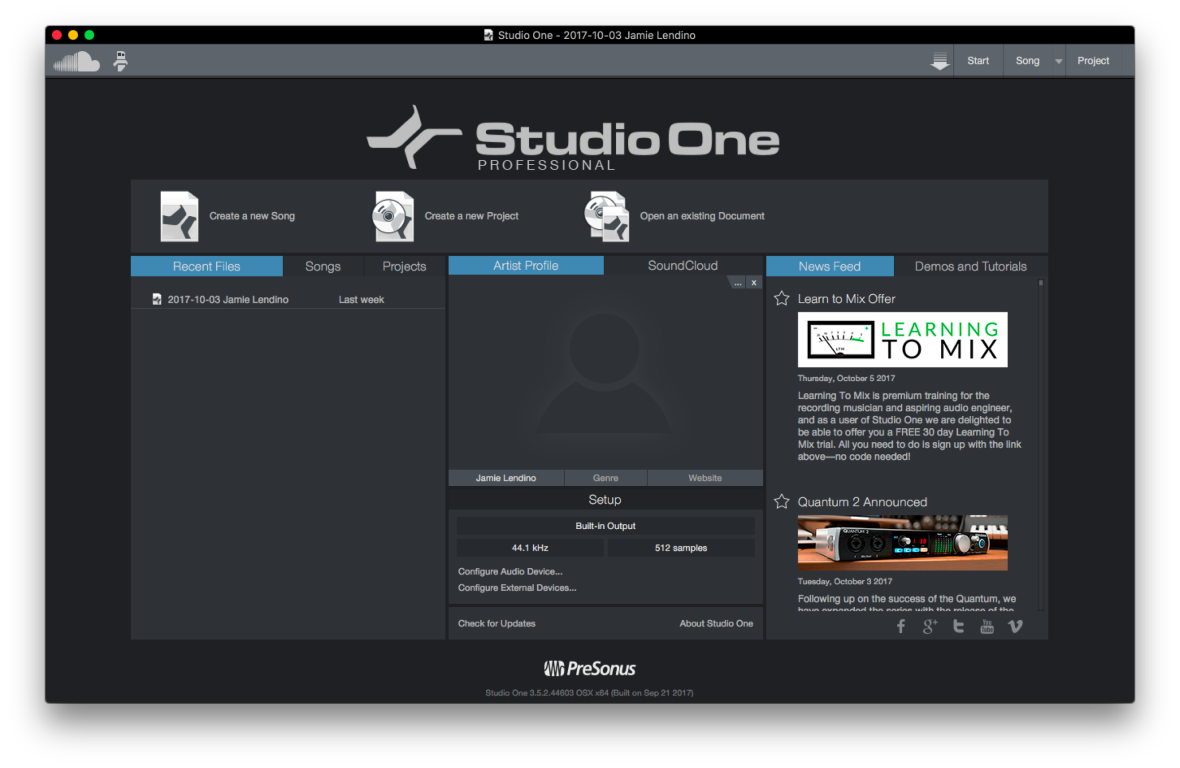Click the SoundCloud cloud icon in toolbar
This screenshot has height=768, width=1180.
click(x=76, y=62)
